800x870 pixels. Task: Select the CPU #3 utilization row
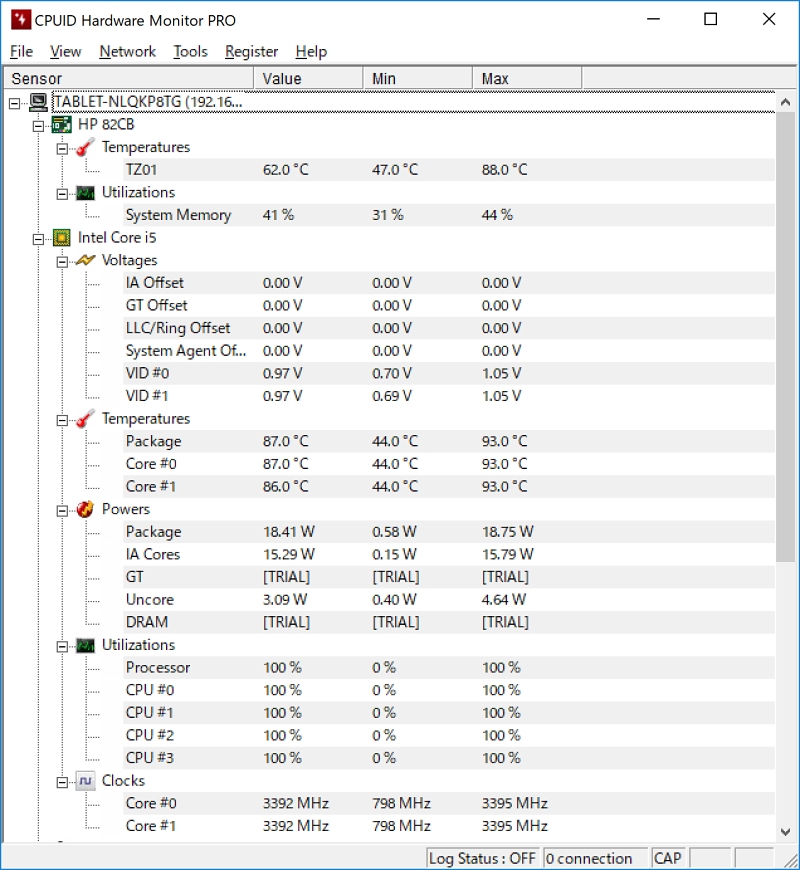coord(449,758)
